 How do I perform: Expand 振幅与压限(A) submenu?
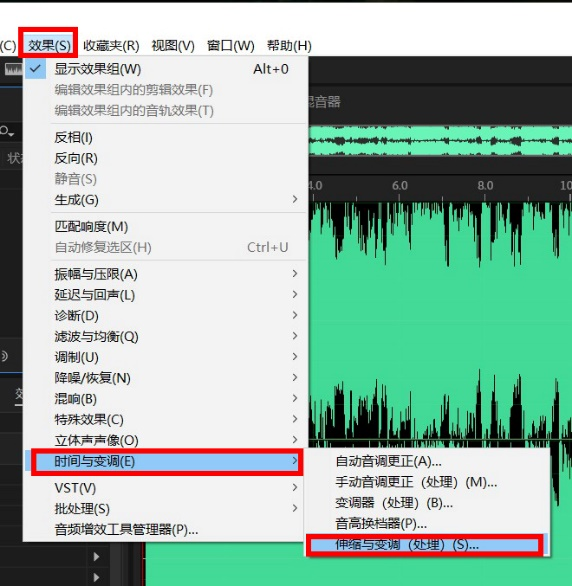pyautogui.click(x=165, y=274)
